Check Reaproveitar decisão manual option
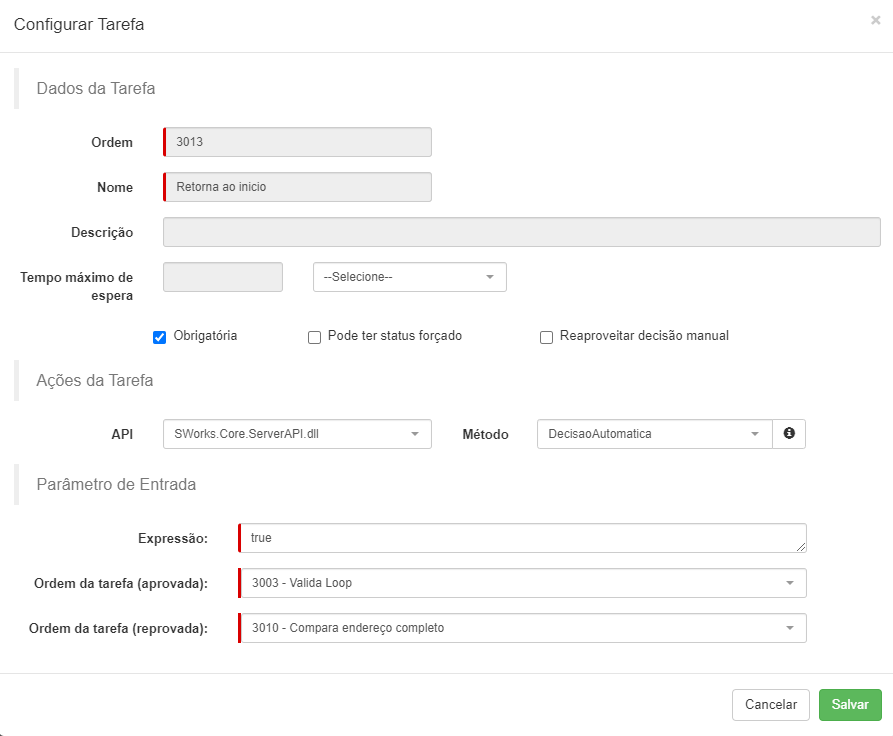 tap(546, 337)
